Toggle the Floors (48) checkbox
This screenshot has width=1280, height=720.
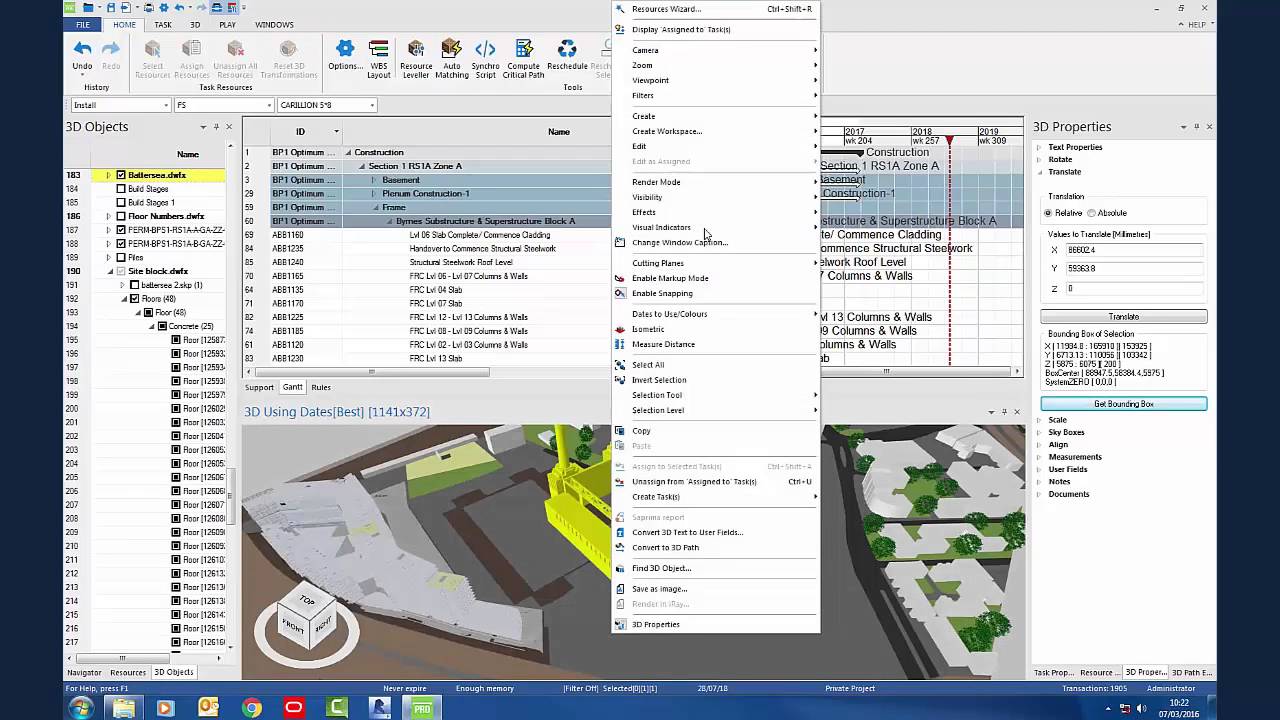[135, 299]
